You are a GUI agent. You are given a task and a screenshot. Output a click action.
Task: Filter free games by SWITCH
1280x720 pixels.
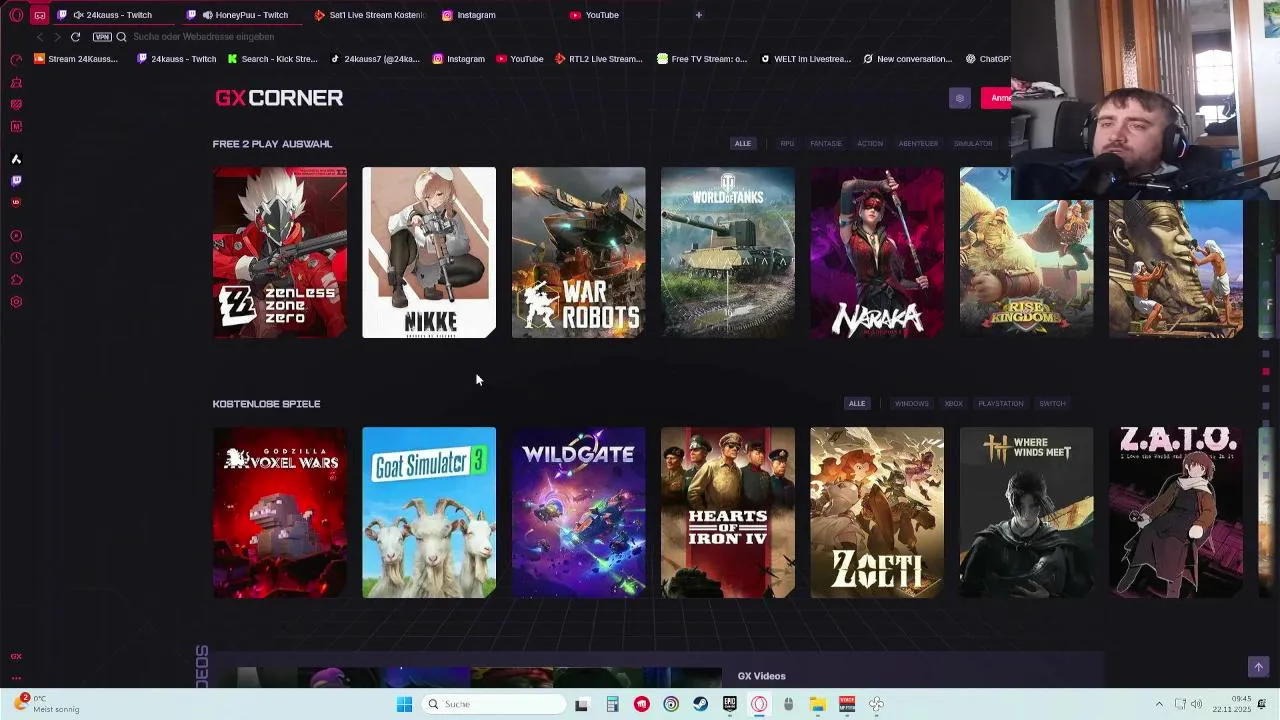pos(1052,404)
